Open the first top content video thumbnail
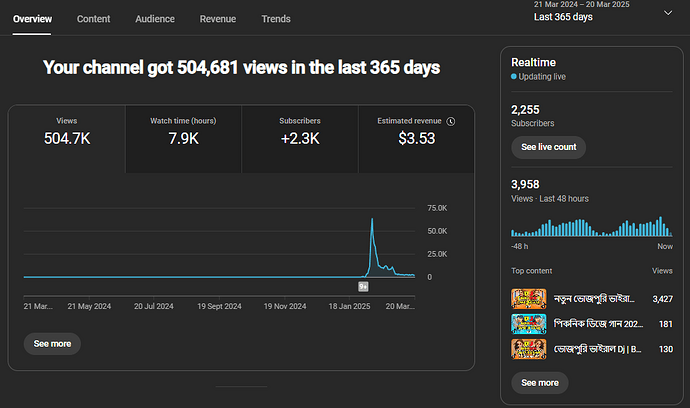 [x=527, y=298]
